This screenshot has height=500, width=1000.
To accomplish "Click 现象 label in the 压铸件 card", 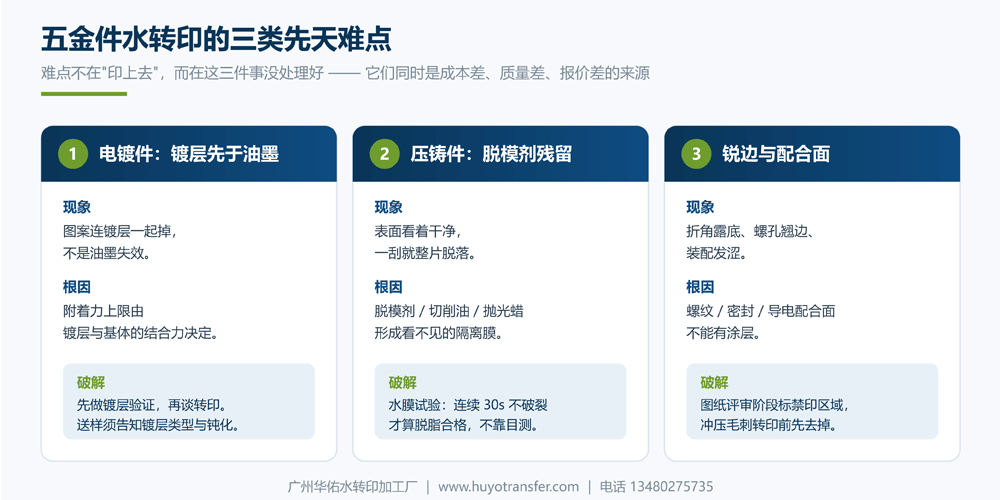I will (x=388, y=207).
